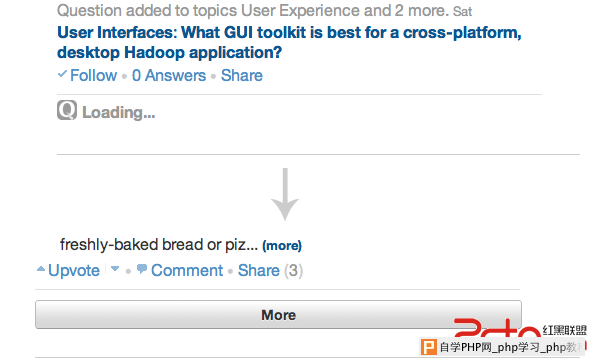Click the 'Question added to topics' text
Screen dimensions: 590x361
(x=253, y=11)
